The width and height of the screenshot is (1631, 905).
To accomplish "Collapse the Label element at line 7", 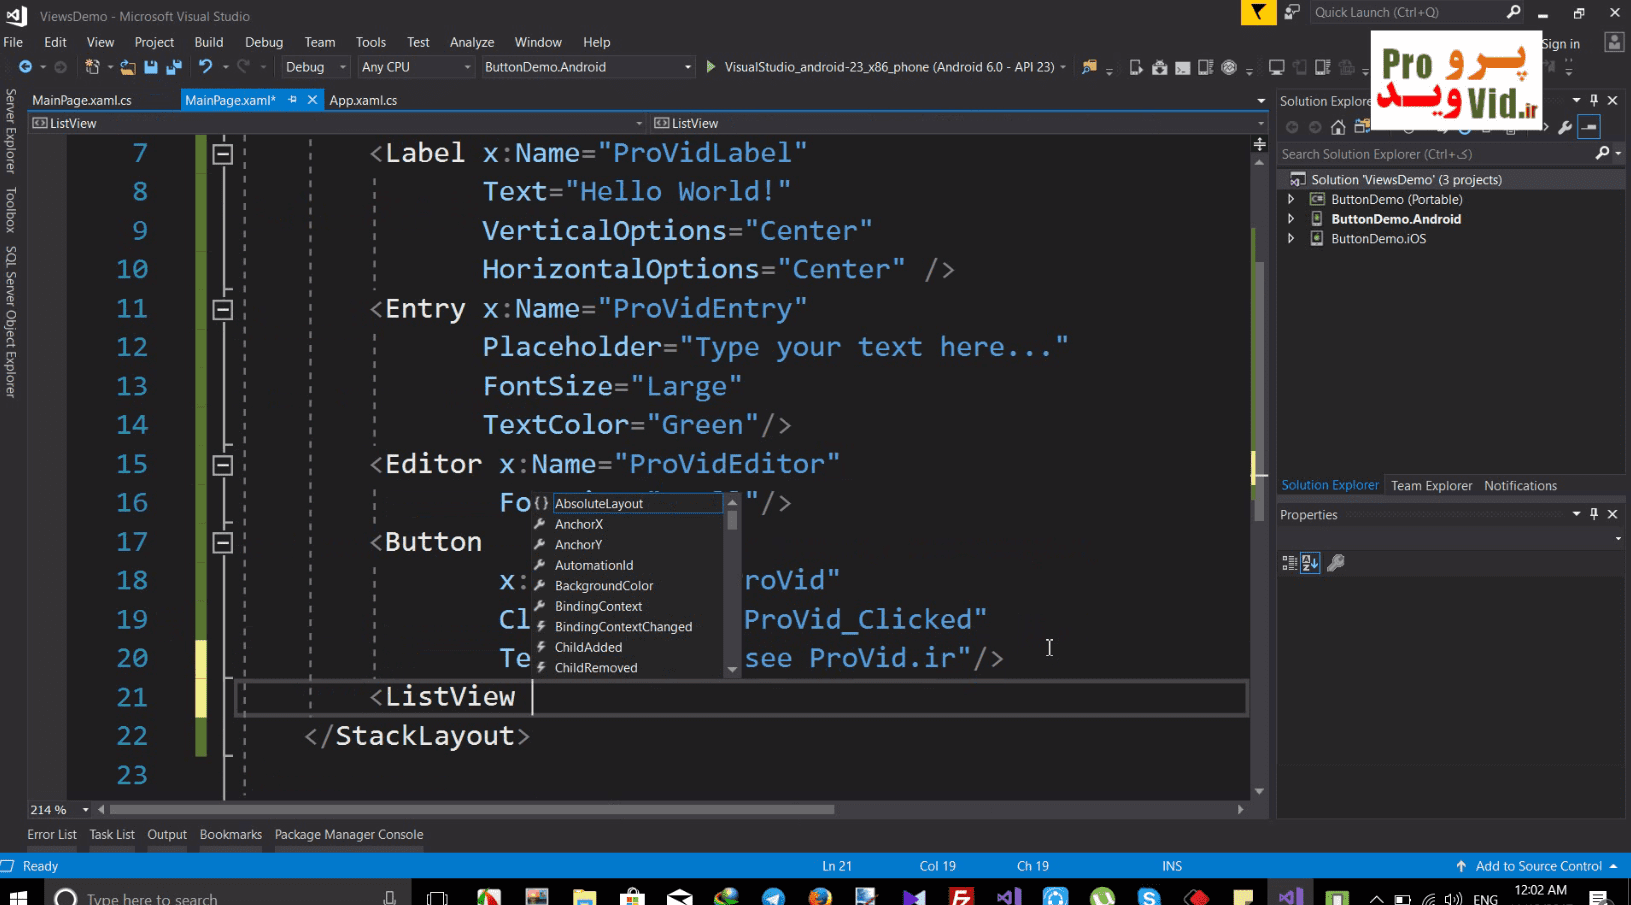I will 223,154.
